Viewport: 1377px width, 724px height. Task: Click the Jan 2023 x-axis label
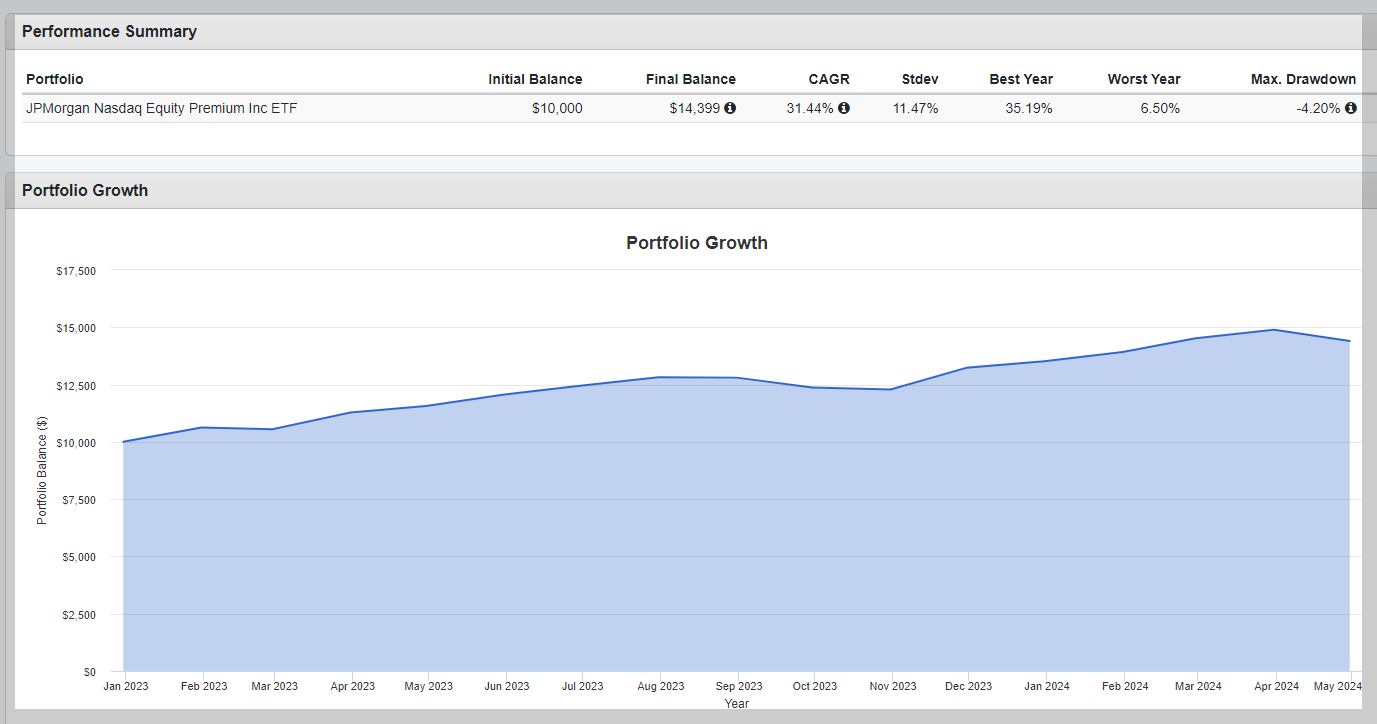[127, 686]
